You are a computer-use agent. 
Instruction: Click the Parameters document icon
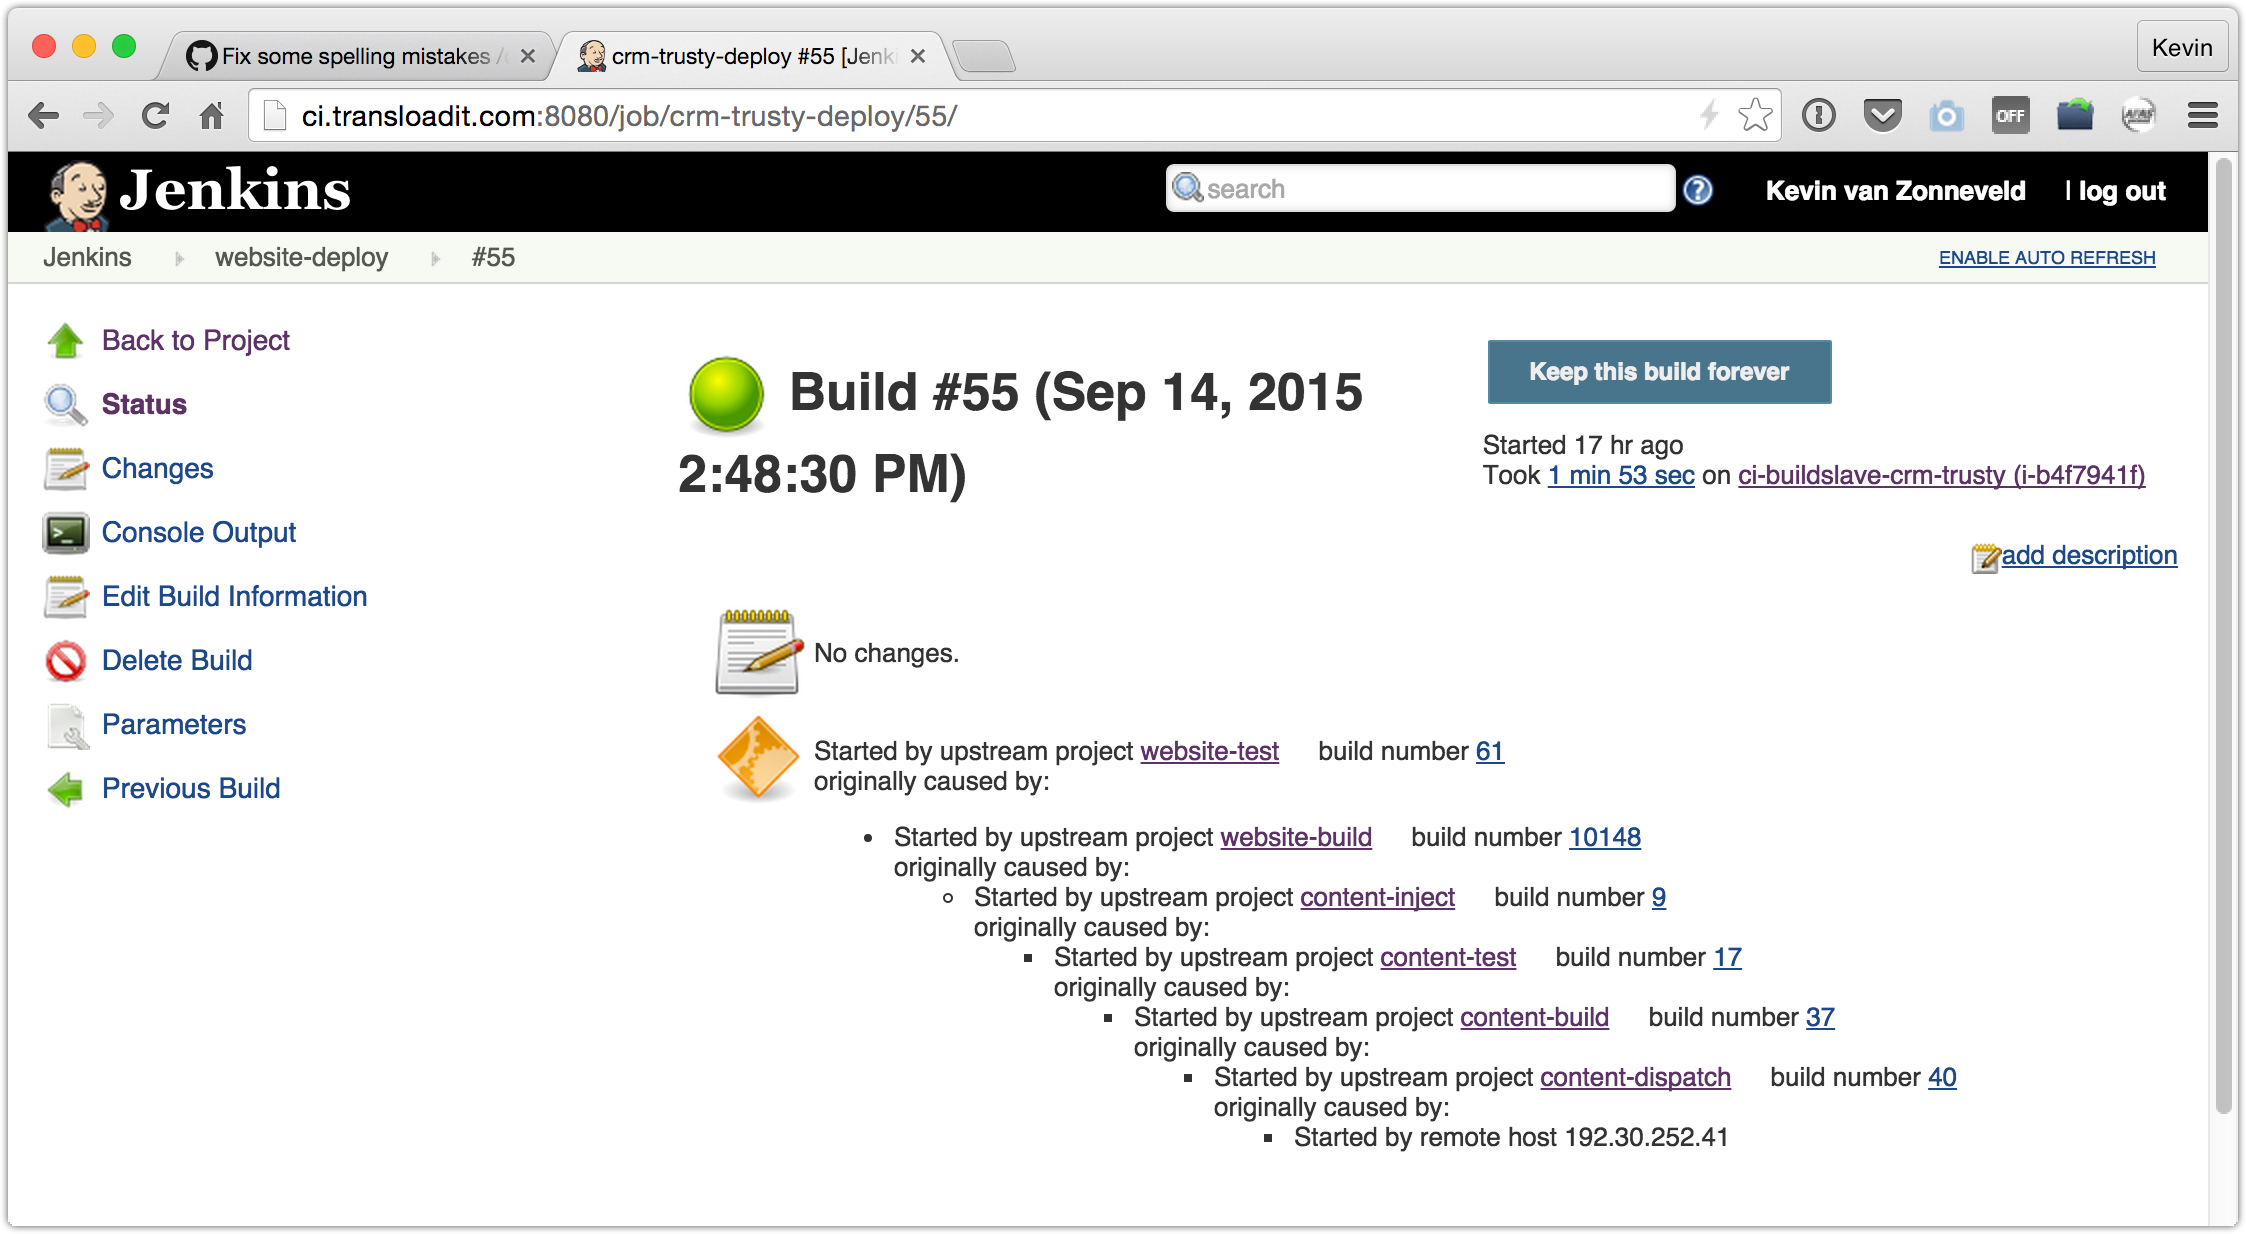(66, 725)
